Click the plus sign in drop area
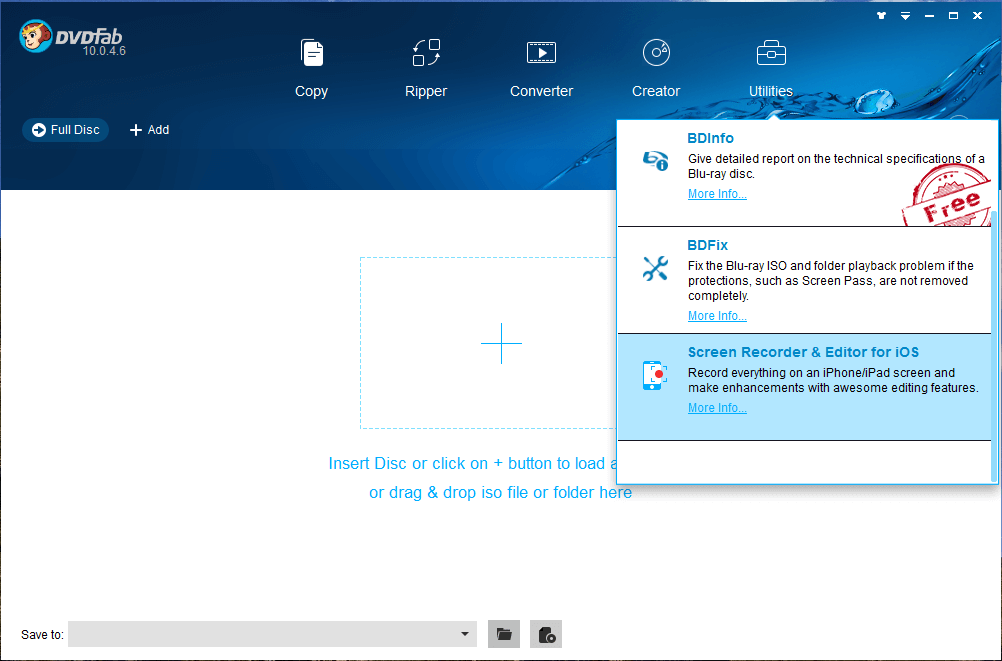This screenshot has width=1002, height=661. click(501, 343)
